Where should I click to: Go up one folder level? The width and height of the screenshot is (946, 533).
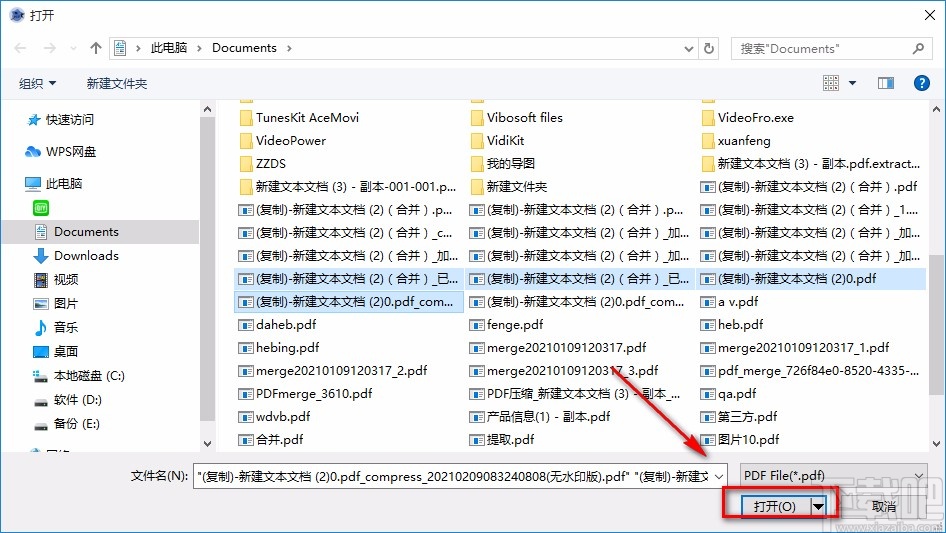pos(95,48)
